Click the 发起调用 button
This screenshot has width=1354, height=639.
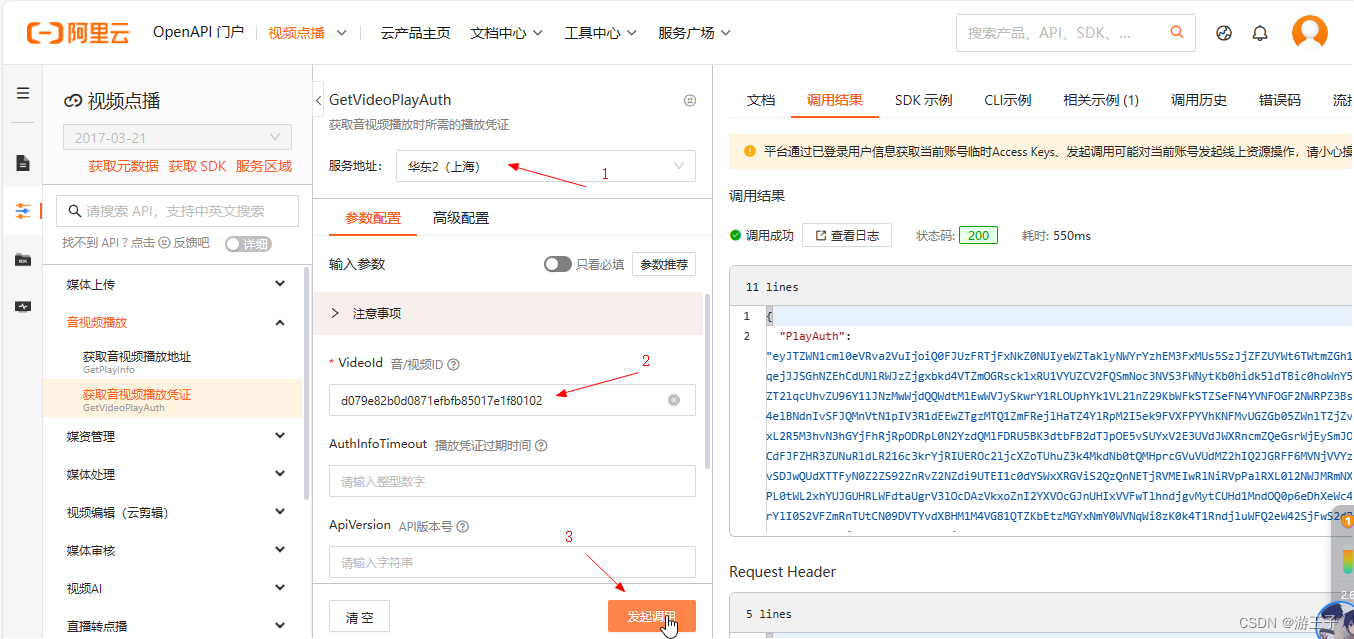click(652, 616)
